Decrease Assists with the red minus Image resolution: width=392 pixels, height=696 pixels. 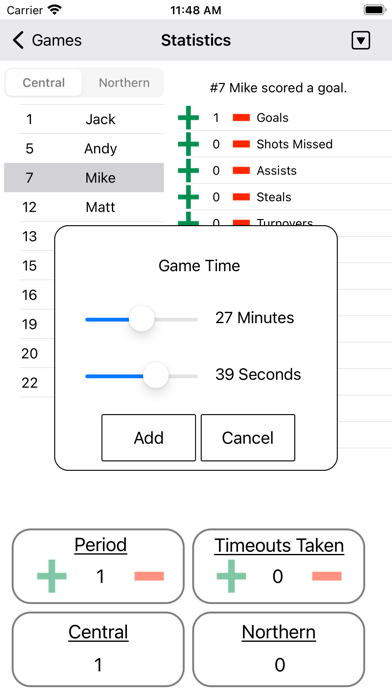[241, 170]
